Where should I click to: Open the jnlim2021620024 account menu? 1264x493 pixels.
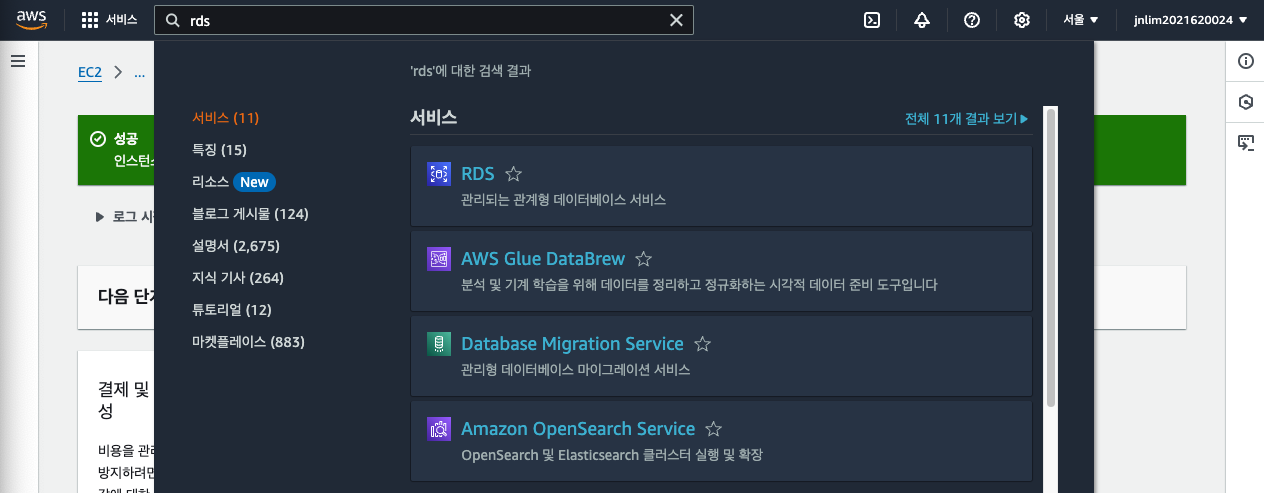tap(1191, 20)
